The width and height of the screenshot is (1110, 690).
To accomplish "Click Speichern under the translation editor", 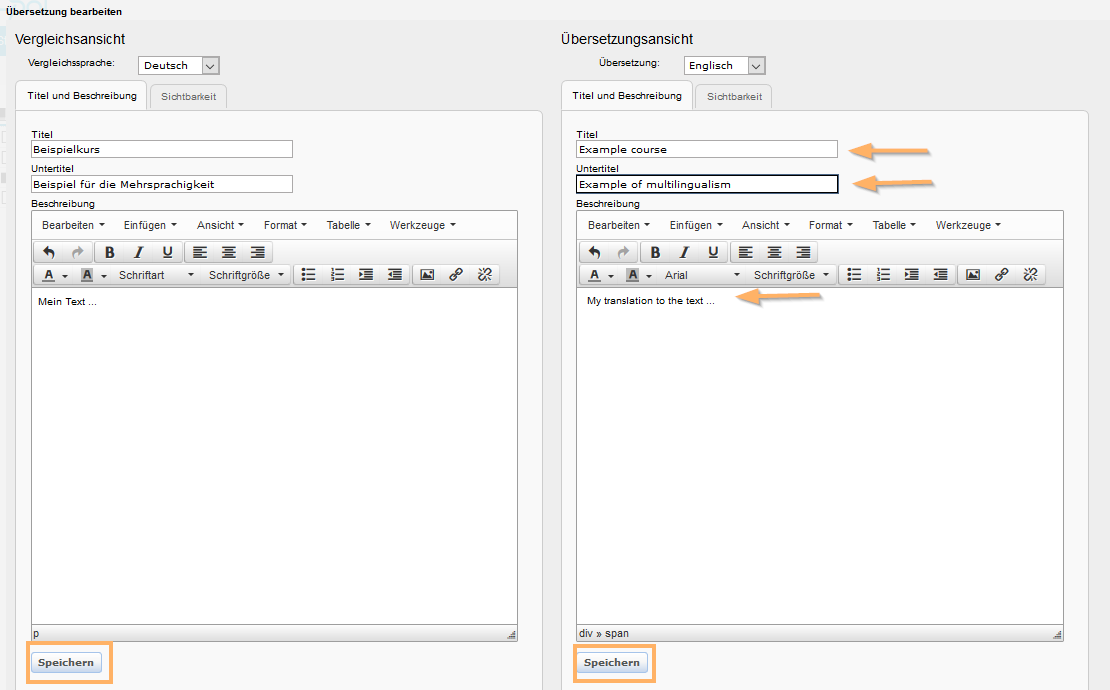I will (611, 663).
